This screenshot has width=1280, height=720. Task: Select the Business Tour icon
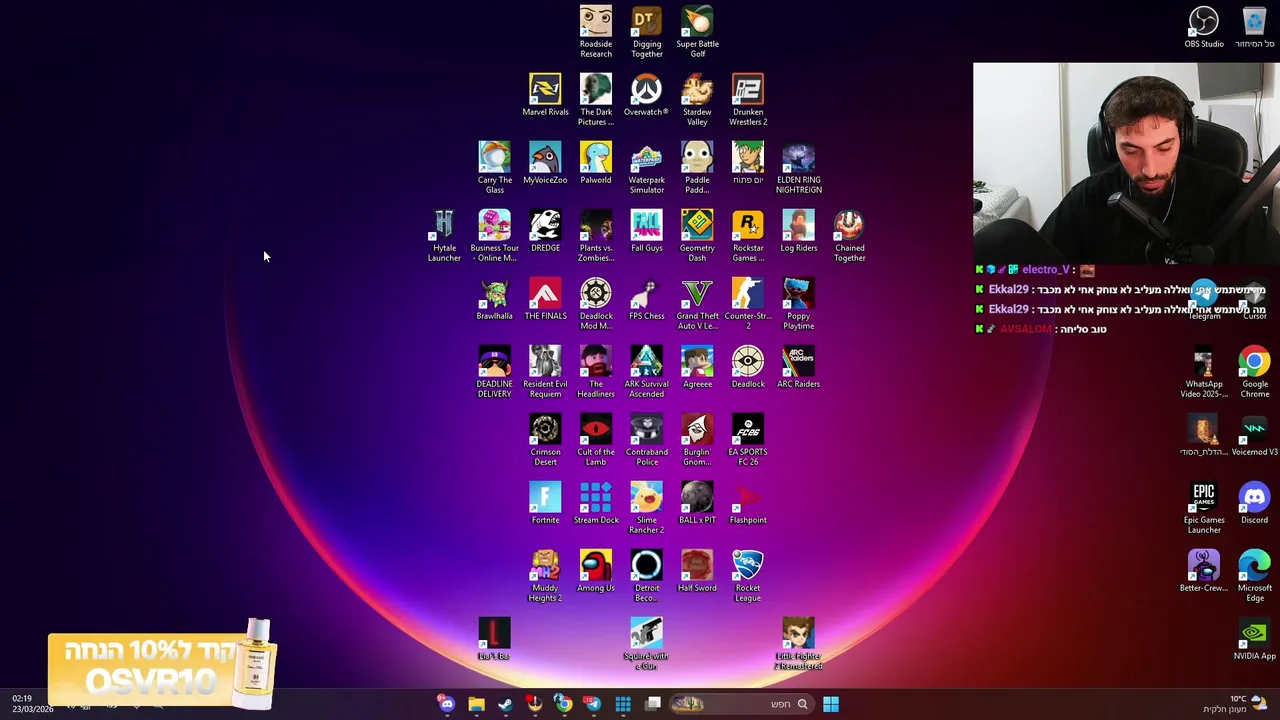(x=494, y=237)
